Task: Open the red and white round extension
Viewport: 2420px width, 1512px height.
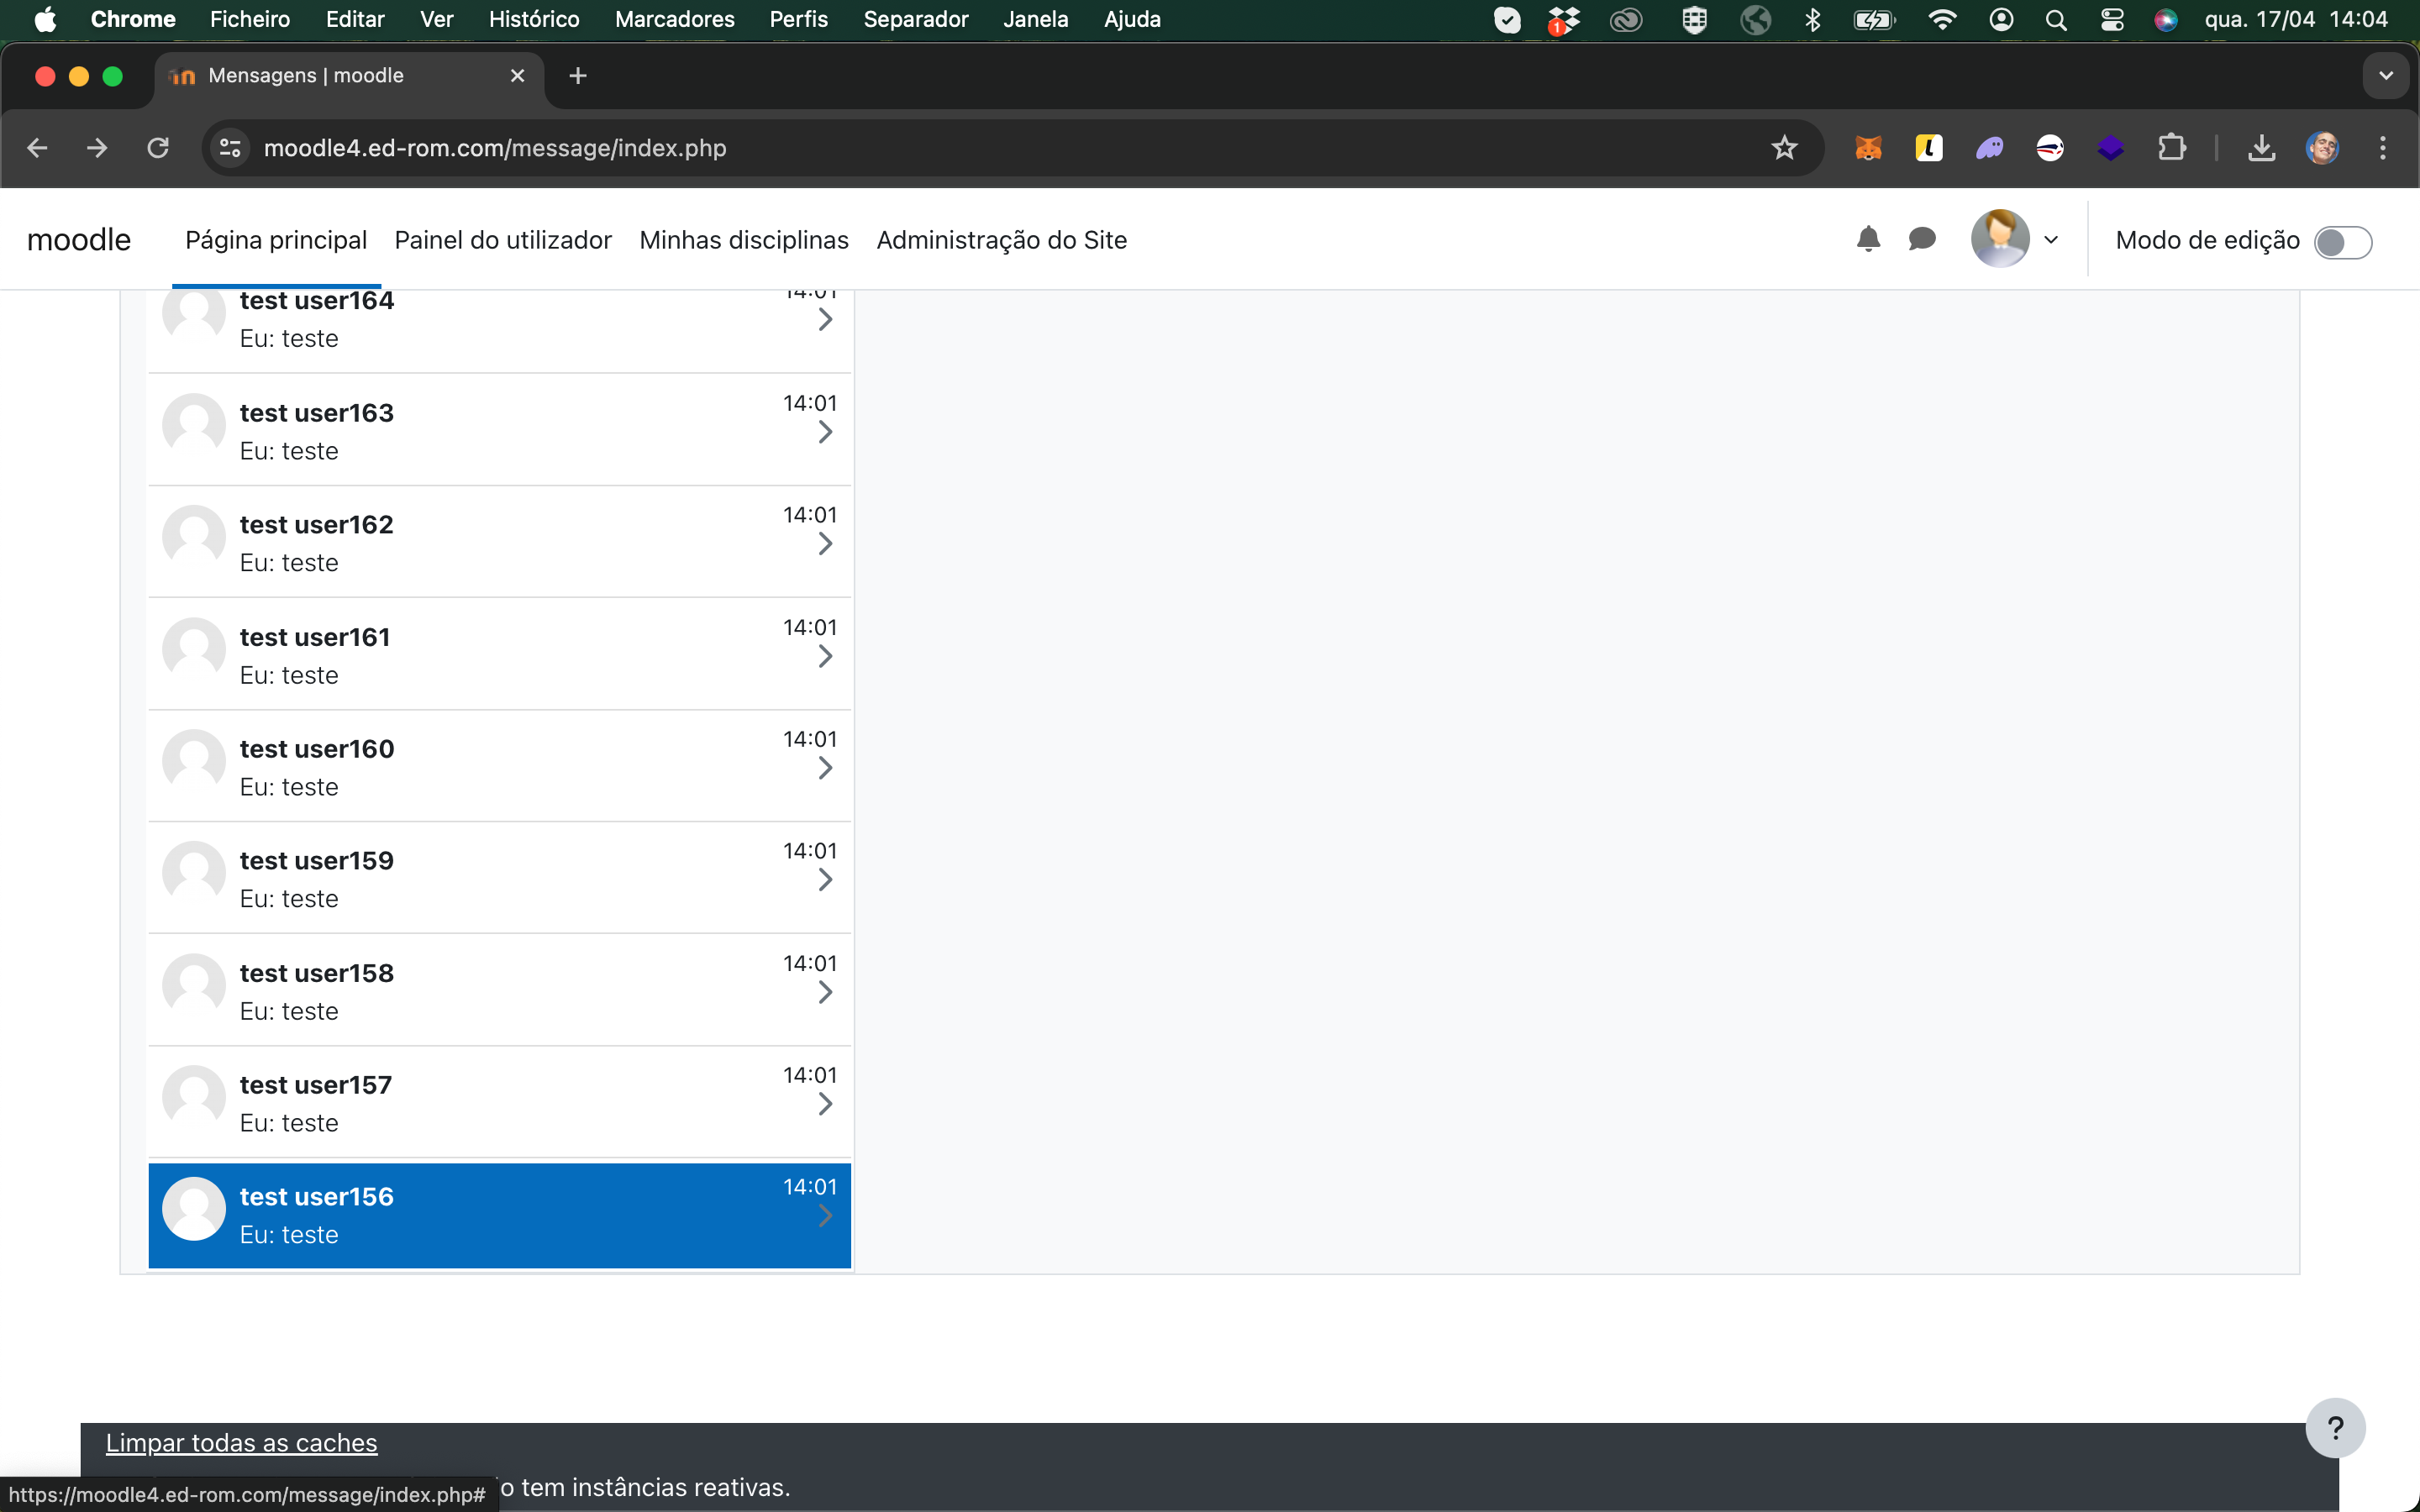Action: (2050, 148)
